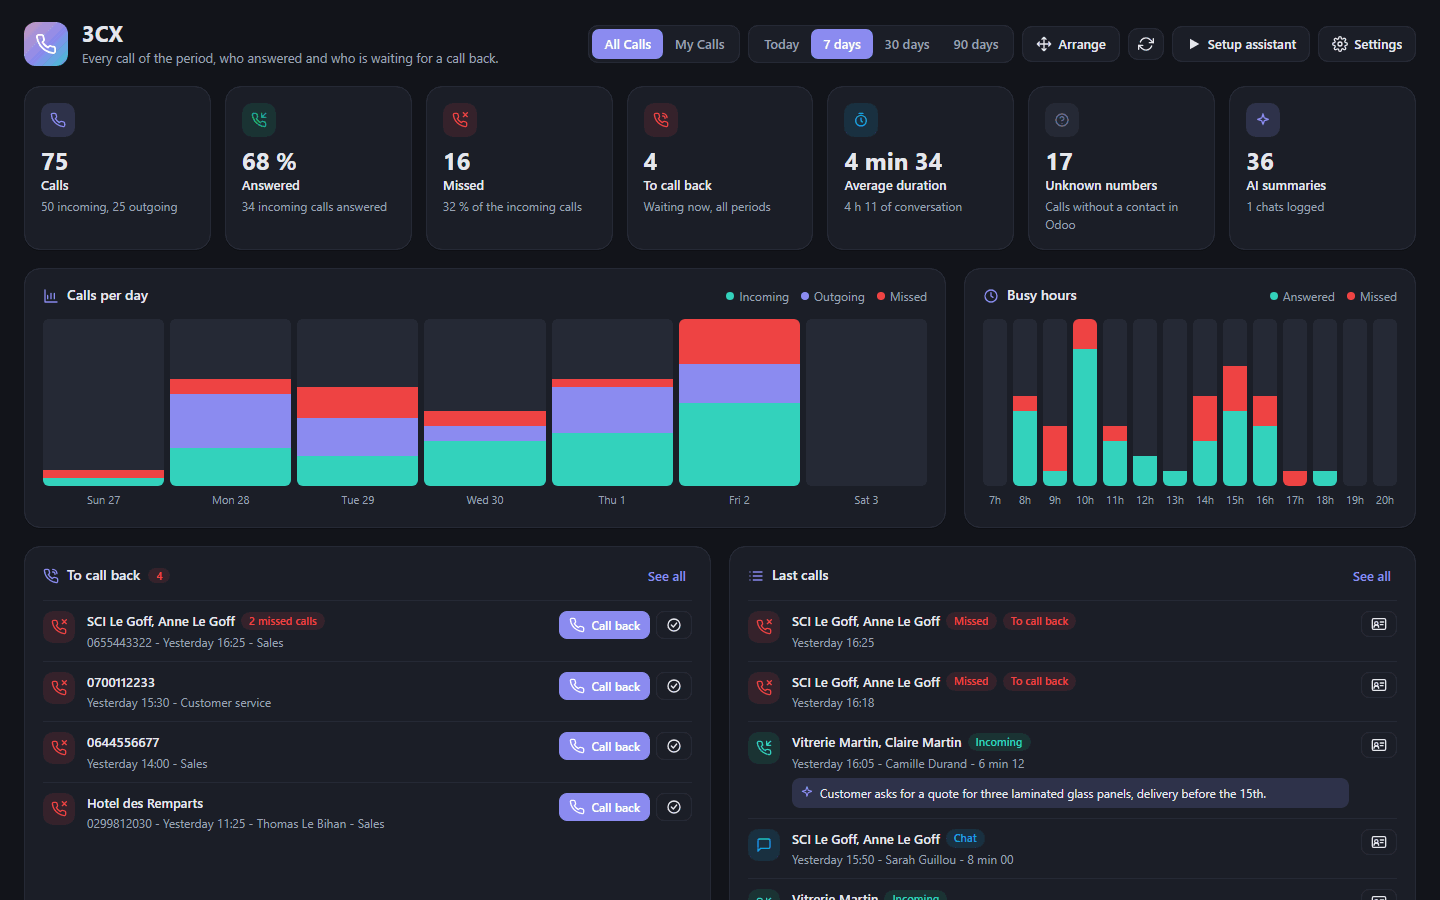Refresh the dashboard with the reload icon
The height and width of the screenshot is (900, 1440).
pyautogui.click(x=1146, y=44)
